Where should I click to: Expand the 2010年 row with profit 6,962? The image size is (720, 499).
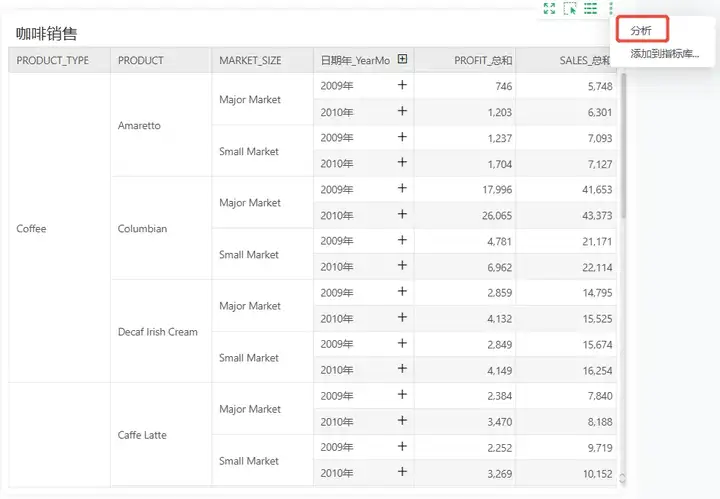click(x=402, y=265)
